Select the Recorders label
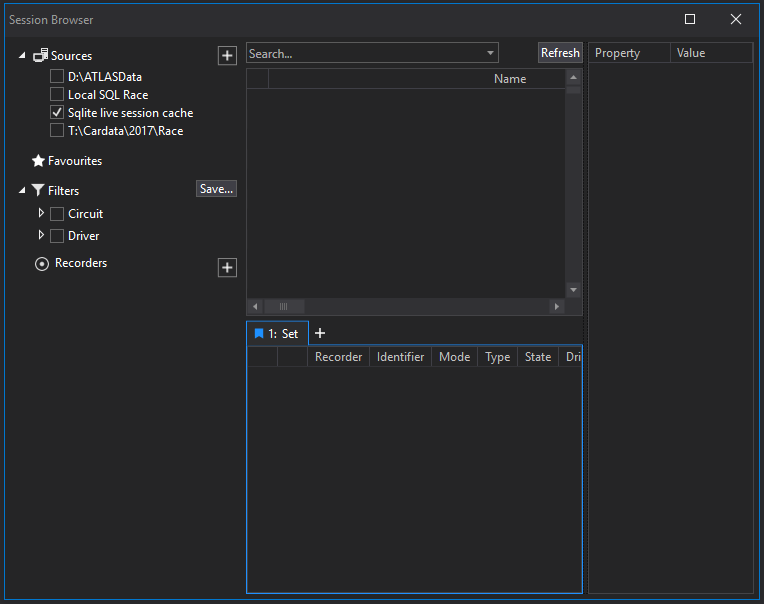The height and width of the screenshot is (604, 764). click(x=81, y=263)
